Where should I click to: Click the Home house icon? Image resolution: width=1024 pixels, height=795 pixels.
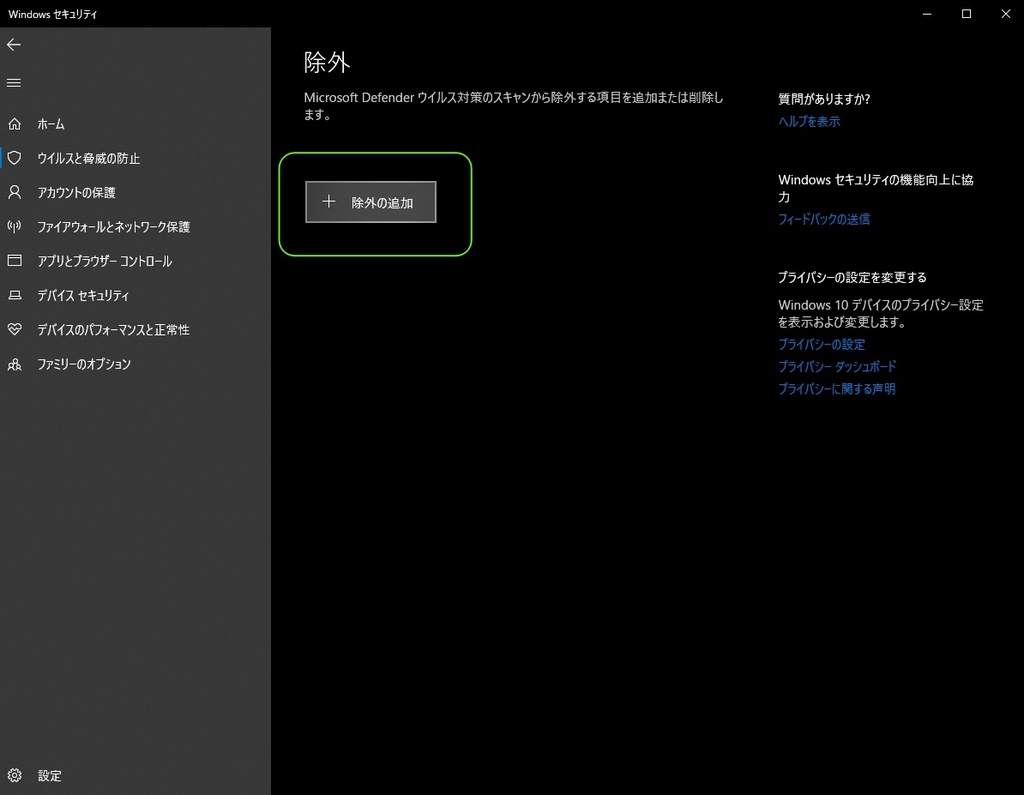[x=14, y=124]
